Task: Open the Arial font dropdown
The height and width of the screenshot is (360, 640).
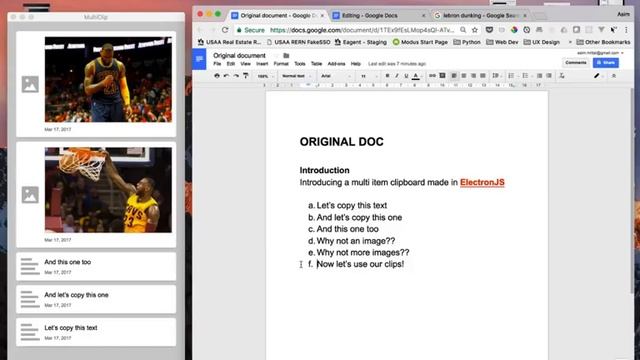Action: click(336, 76)
